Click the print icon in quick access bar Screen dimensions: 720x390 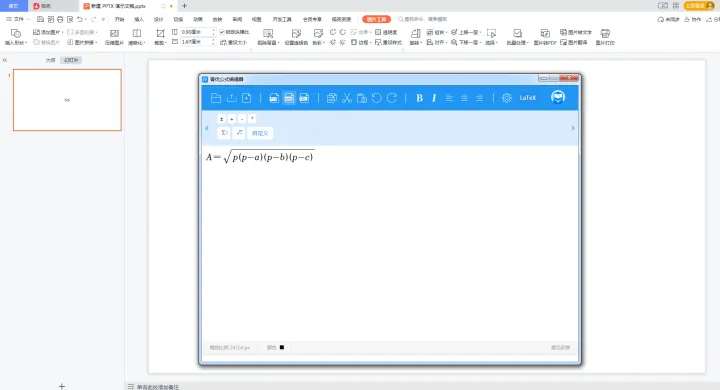click(60, 19)
